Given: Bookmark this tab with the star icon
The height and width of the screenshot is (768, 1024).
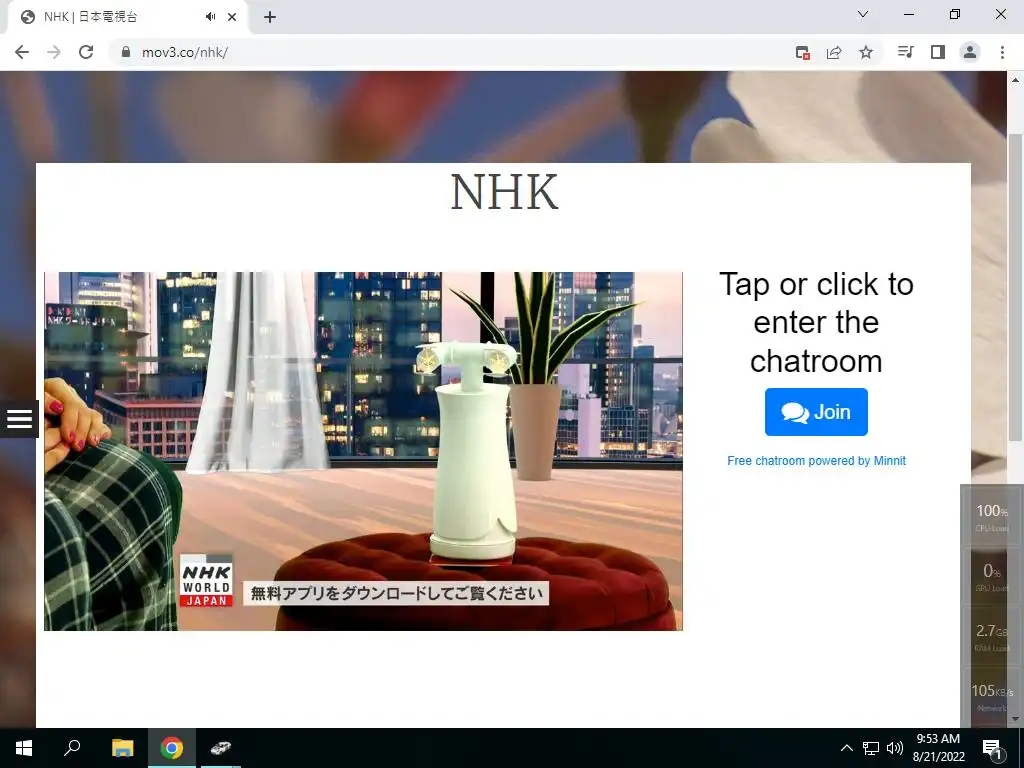Looking at the screenshot, I should click(x=866, y=52).
